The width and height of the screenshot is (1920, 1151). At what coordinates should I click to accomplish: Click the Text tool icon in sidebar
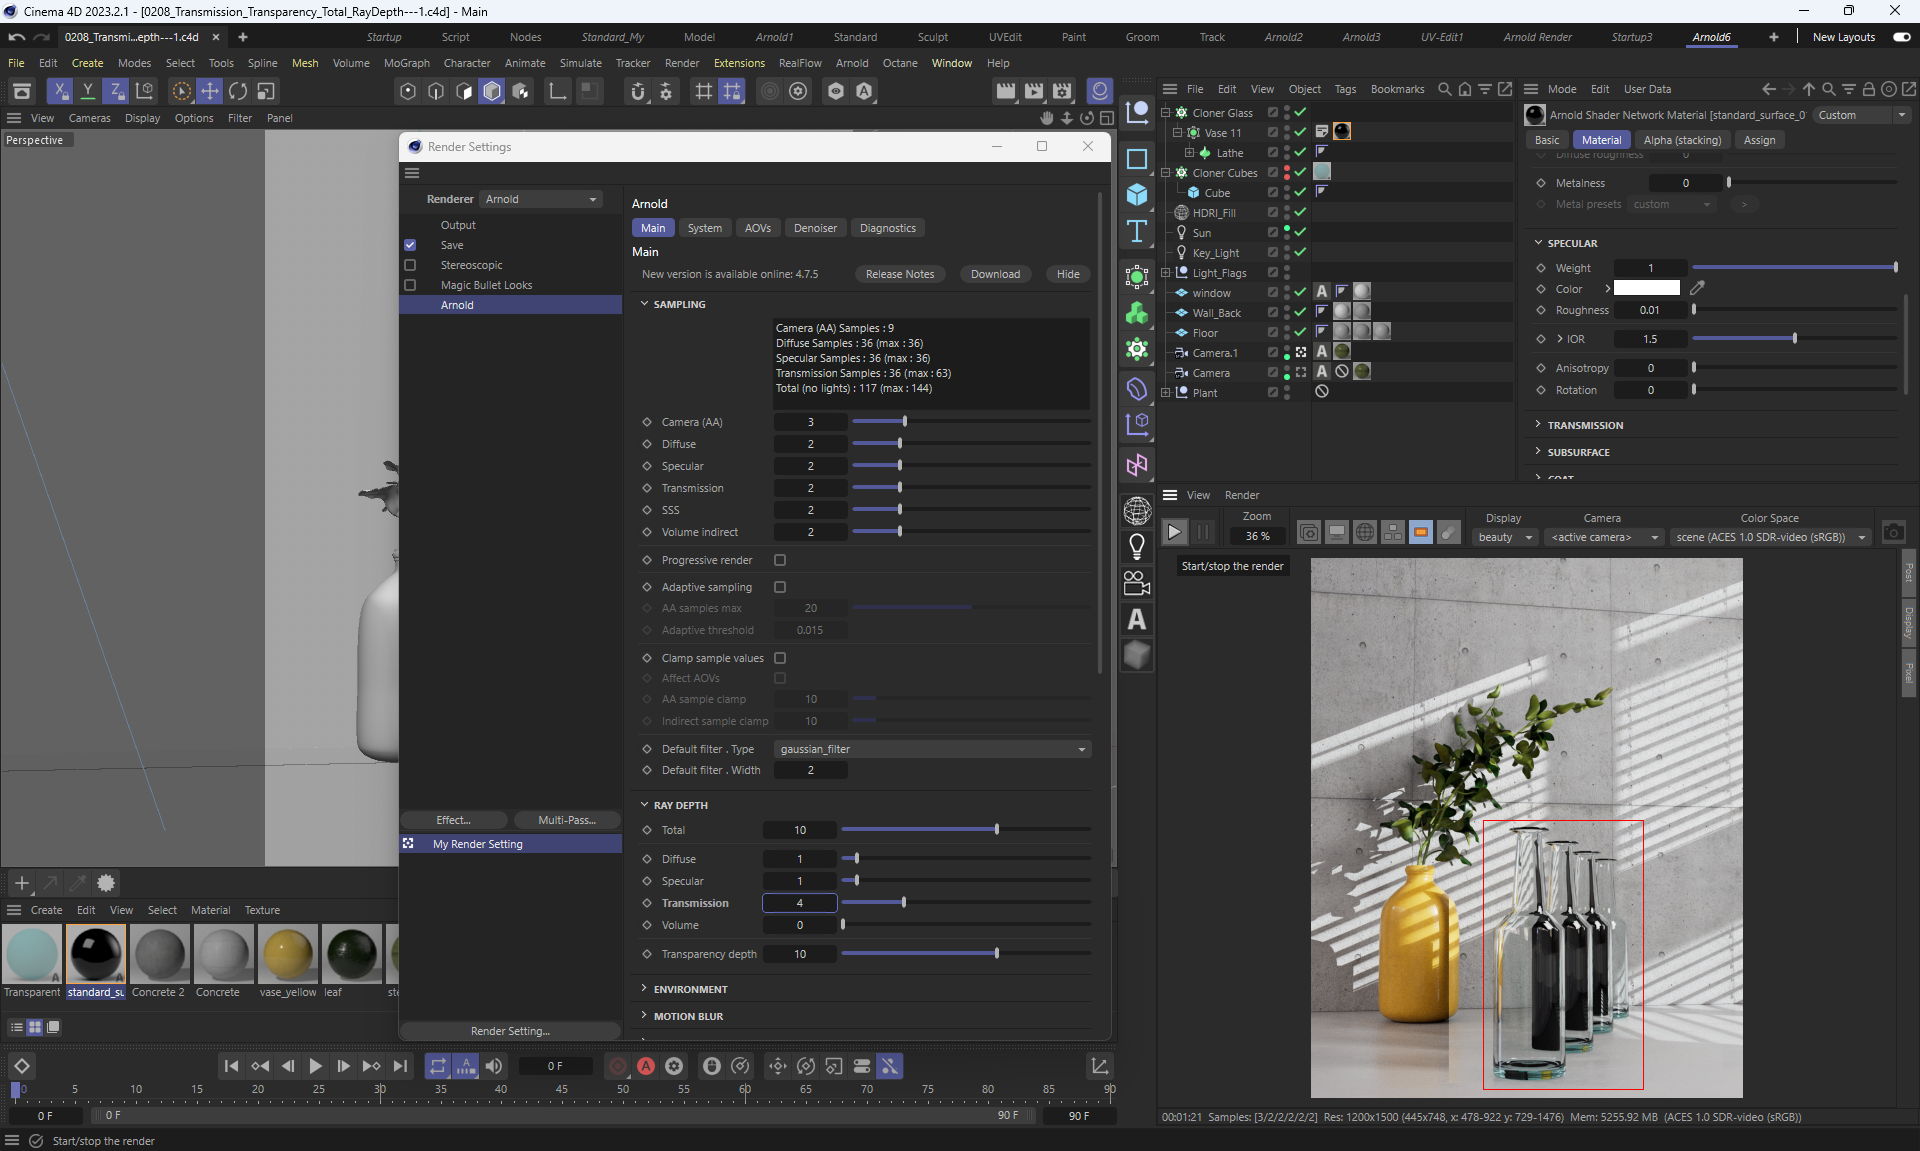coord(1137,231)
